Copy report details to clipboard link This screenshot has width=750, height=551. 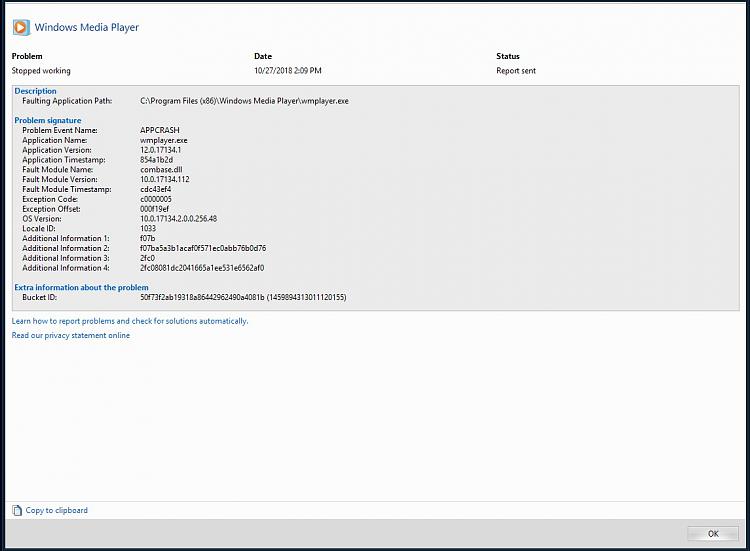pos(56,510)
